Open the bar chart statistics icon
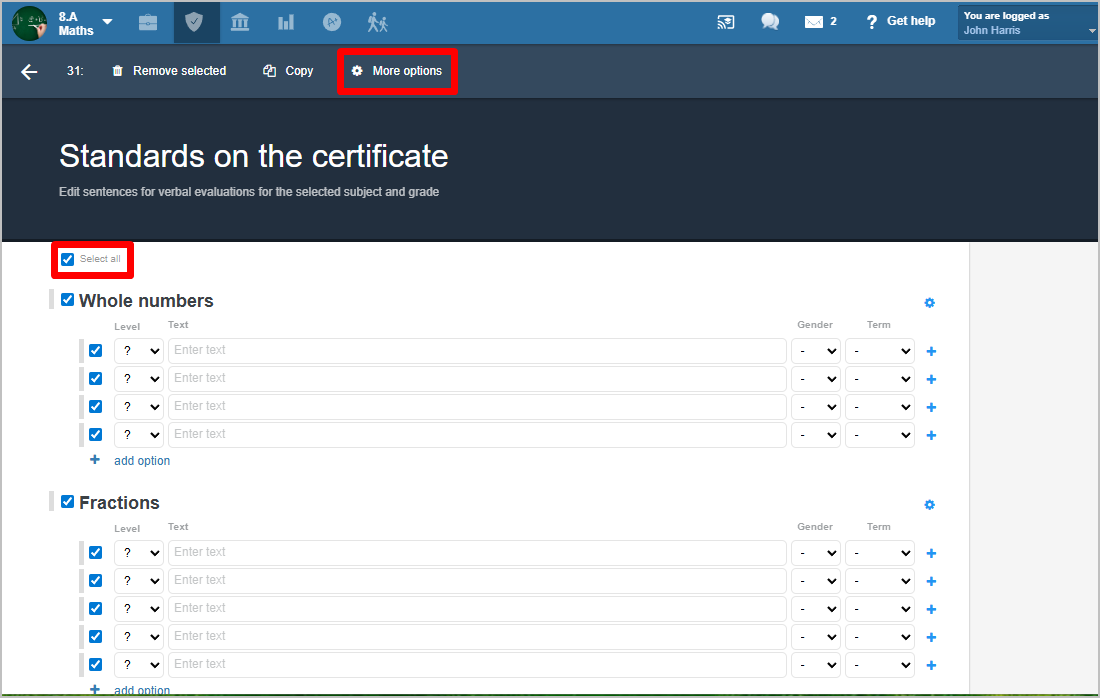This screenshot has height=698, width=1100. pyautogui.click(x=286, y=22)
